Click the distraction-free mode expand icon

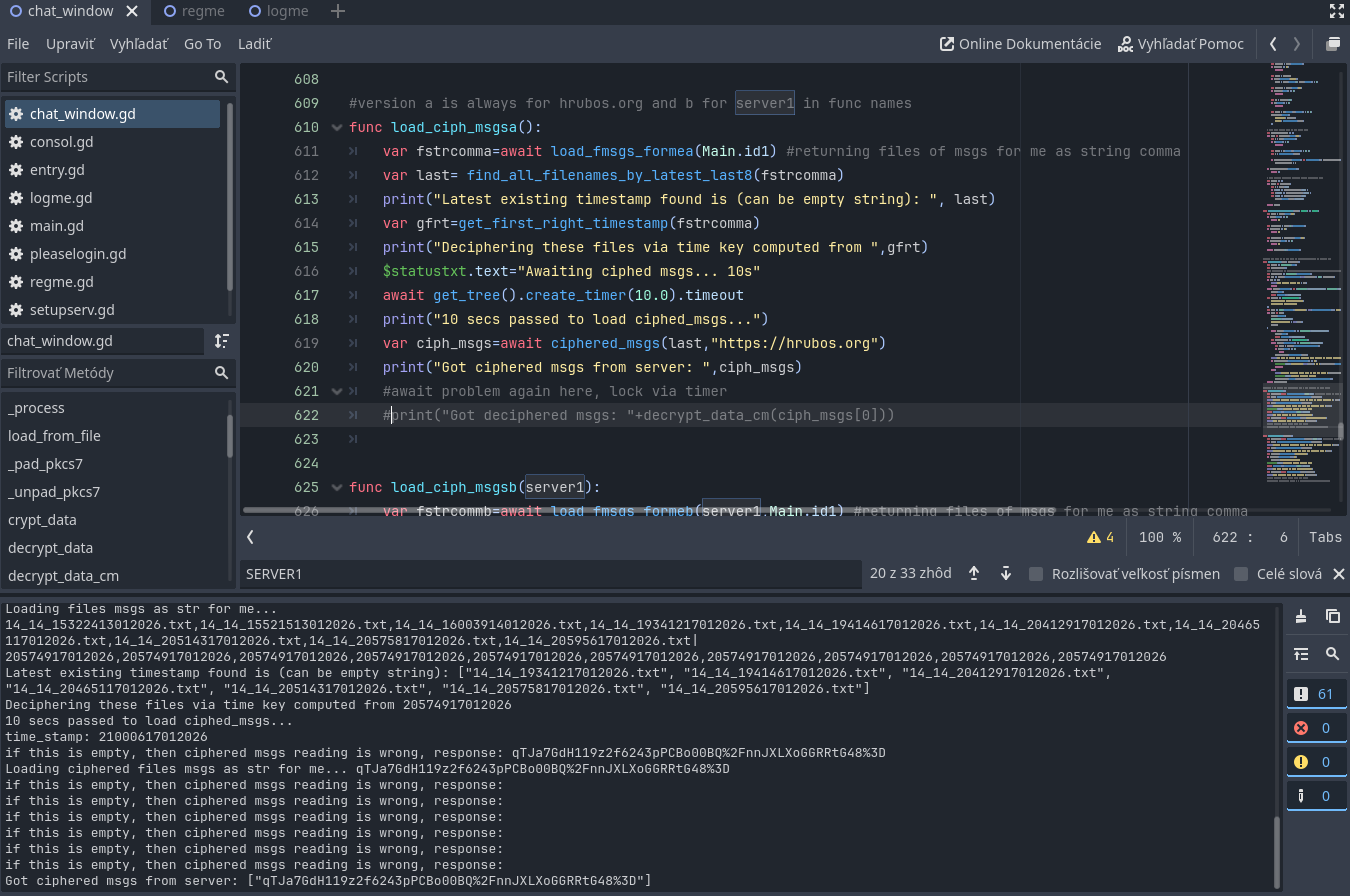point(1336,12)
